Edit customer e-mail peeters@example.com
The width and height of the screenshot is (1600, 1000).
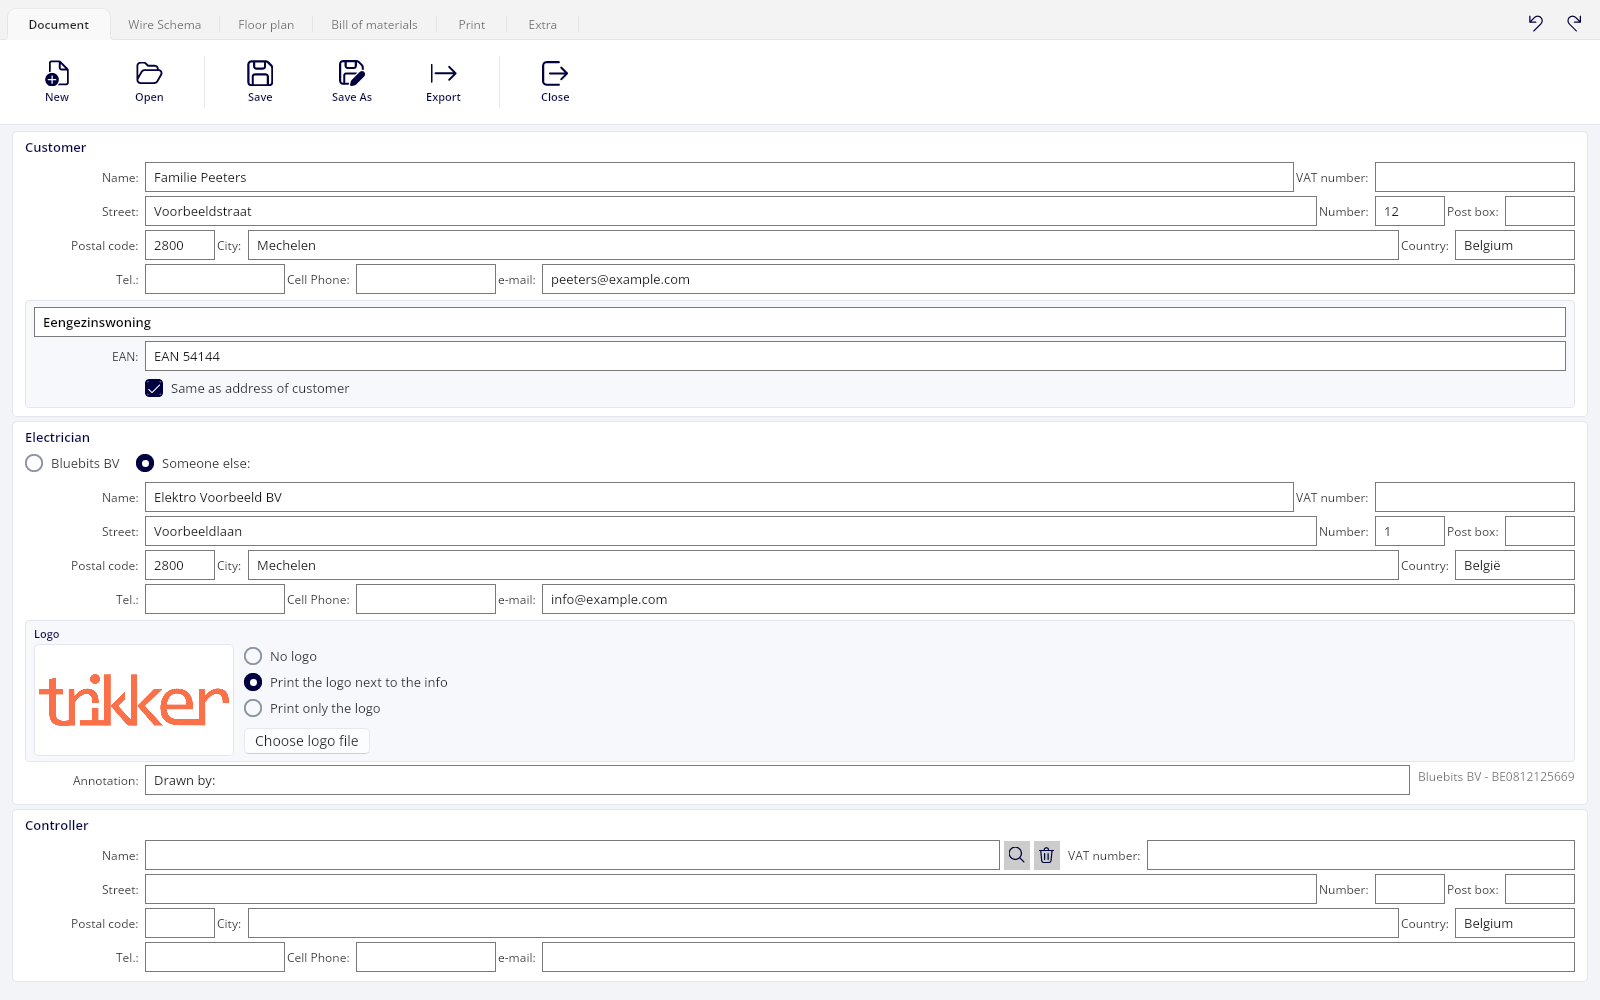tap(1058, 279)
